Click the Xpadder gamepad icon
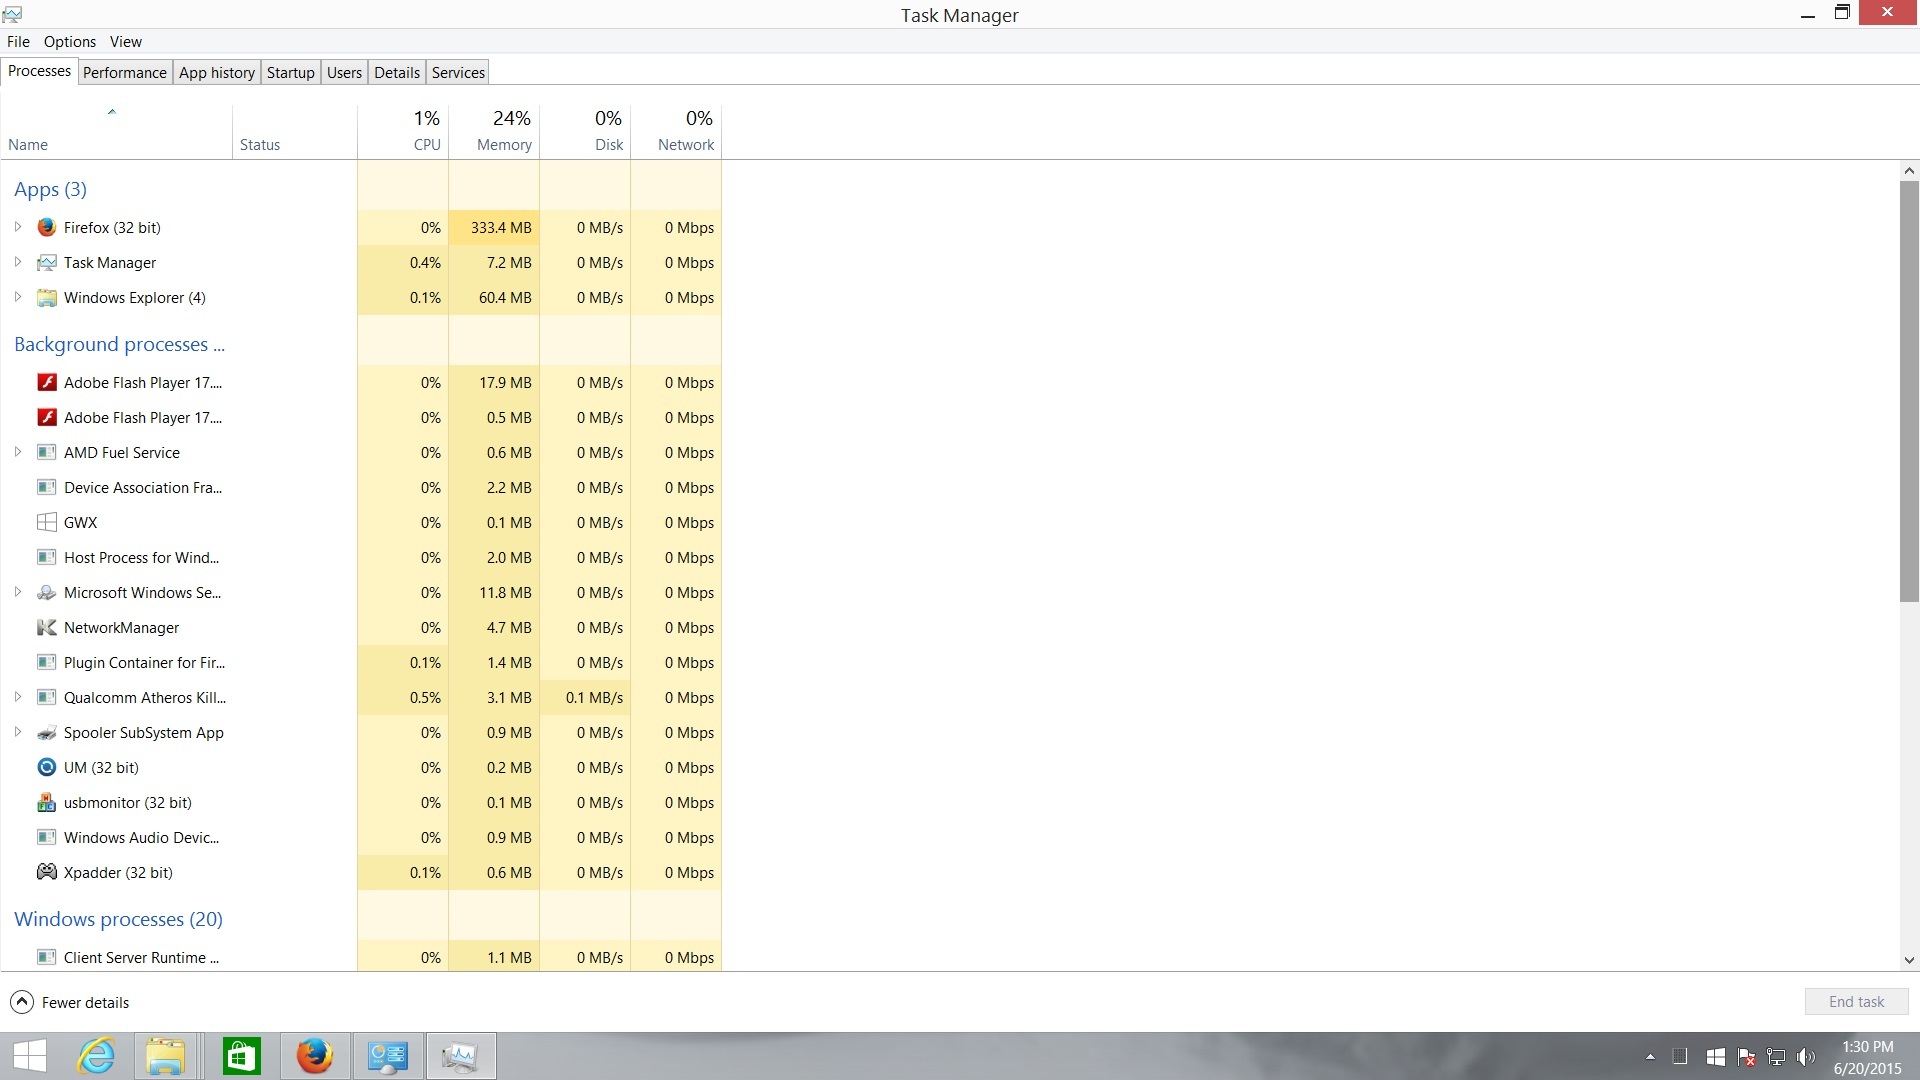 46,872
